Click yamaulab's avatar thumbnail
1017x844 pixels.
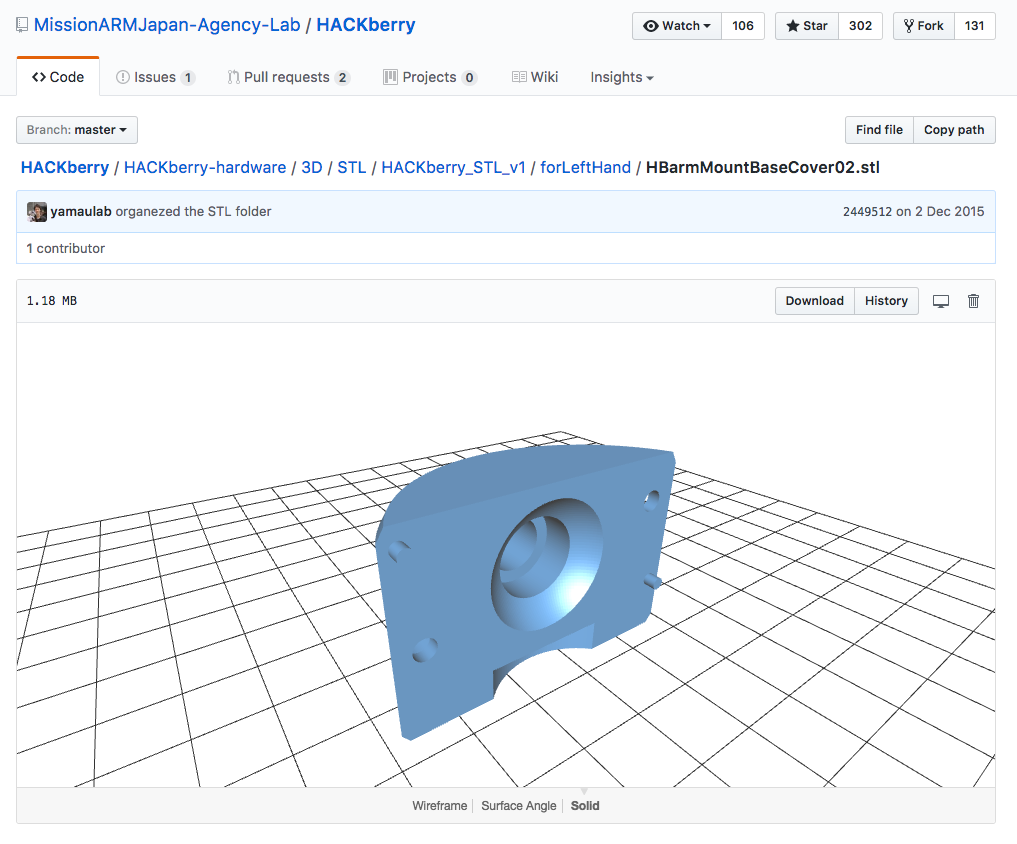click(x=37, y=211)
